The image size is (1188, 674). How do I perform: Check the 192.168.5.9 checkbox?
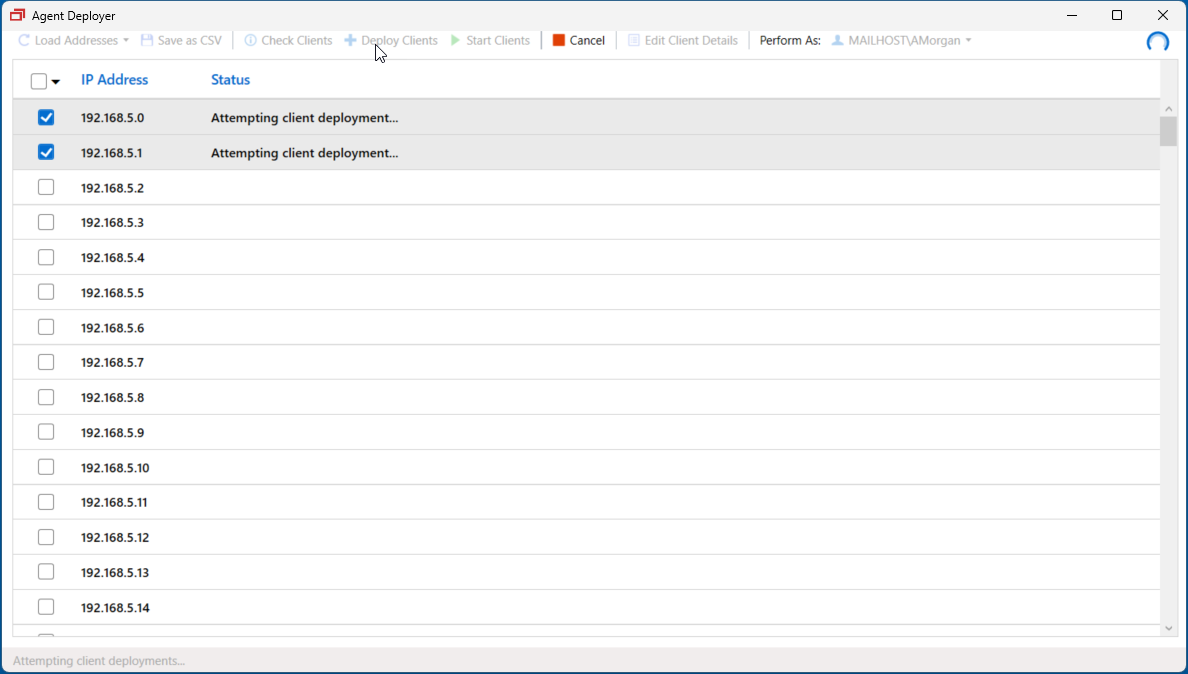coord(45,432)
